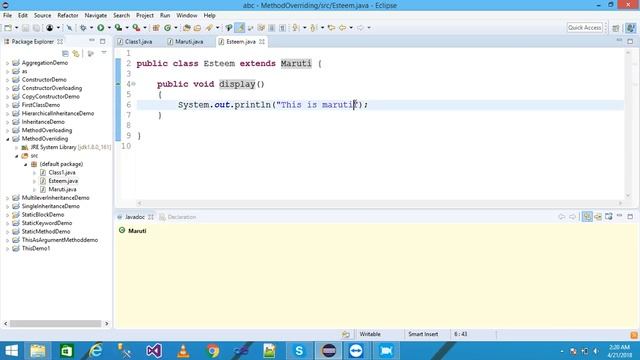Close the Esteem.java editor tab
This screenshot has height=360, width=640.
click(x=262, y=42)
